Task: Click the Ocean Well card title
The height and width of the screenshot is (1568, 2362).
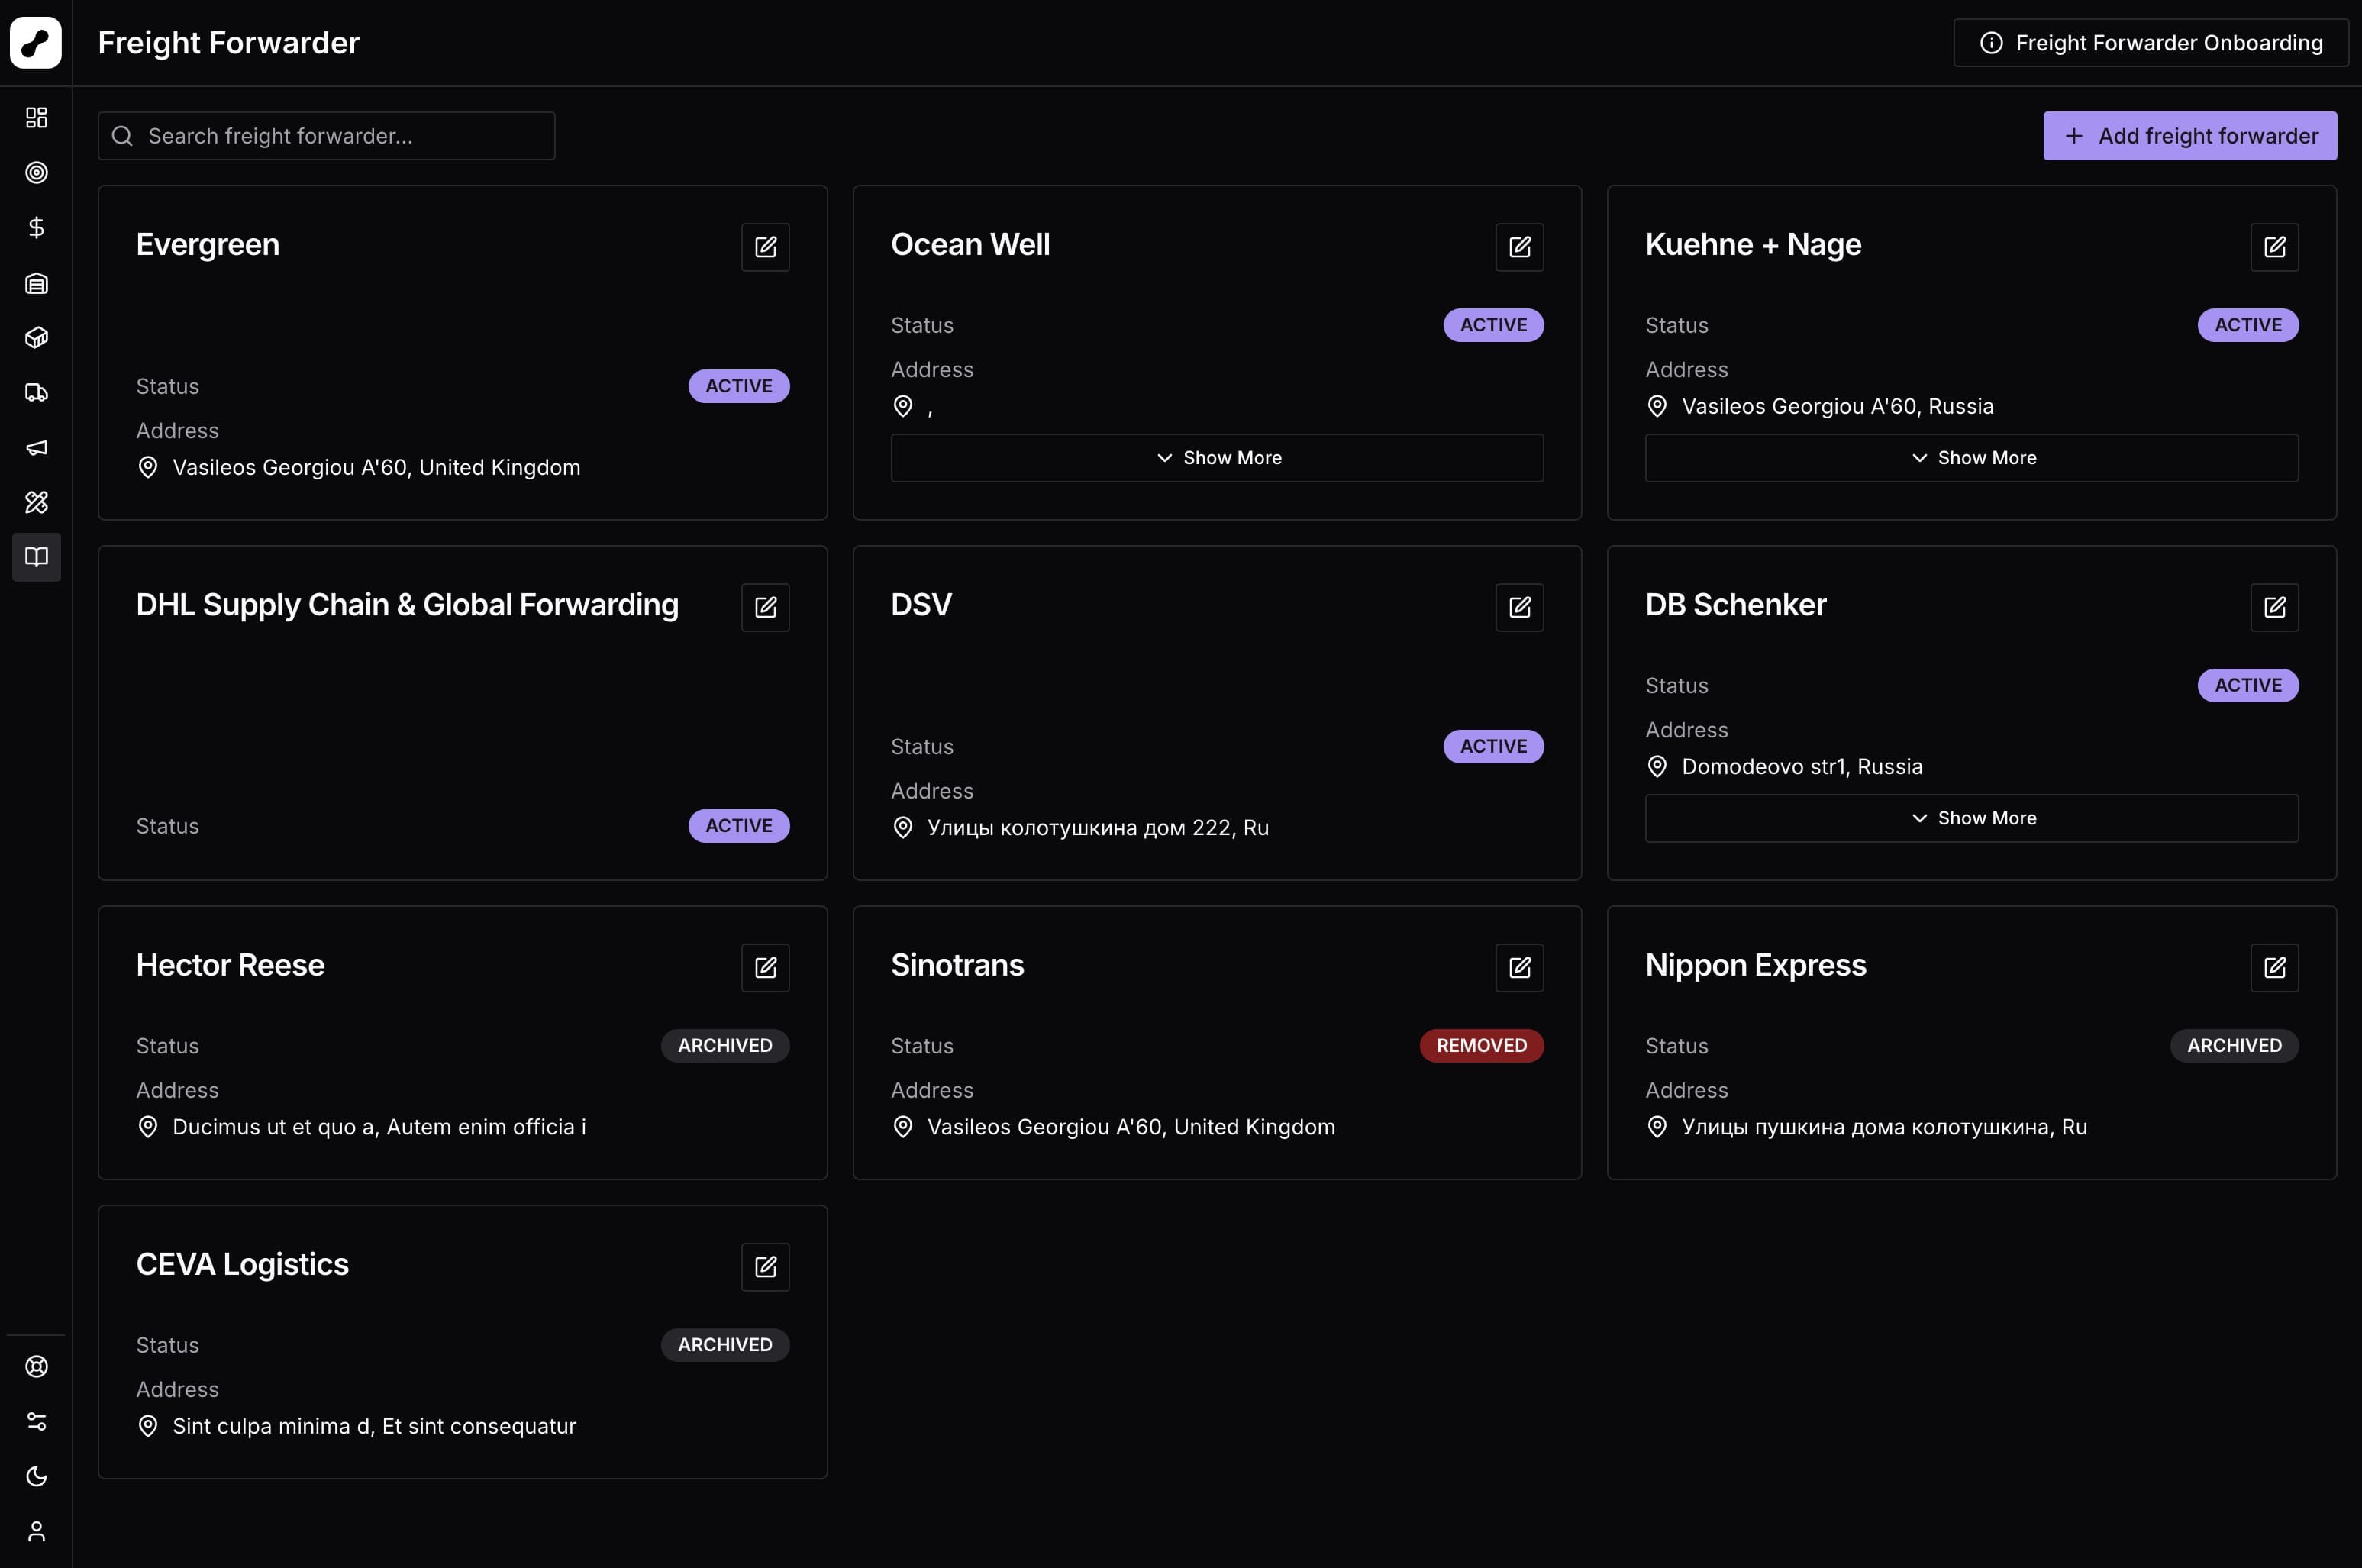Action: (970, 245)
